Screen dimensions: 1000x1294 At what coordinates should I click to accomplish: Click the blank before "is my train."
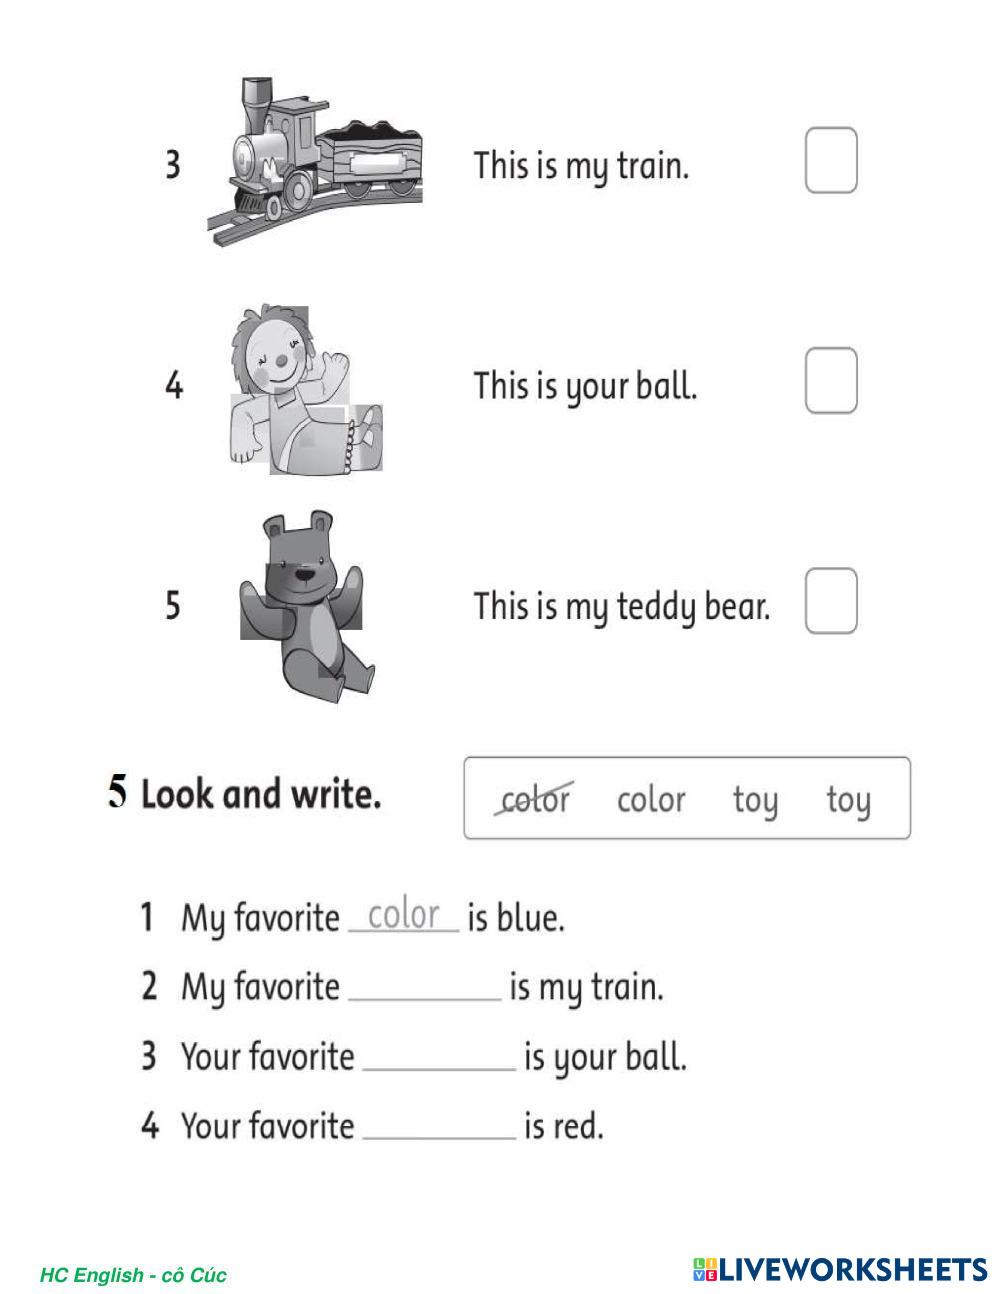click(x=425, y=988)
